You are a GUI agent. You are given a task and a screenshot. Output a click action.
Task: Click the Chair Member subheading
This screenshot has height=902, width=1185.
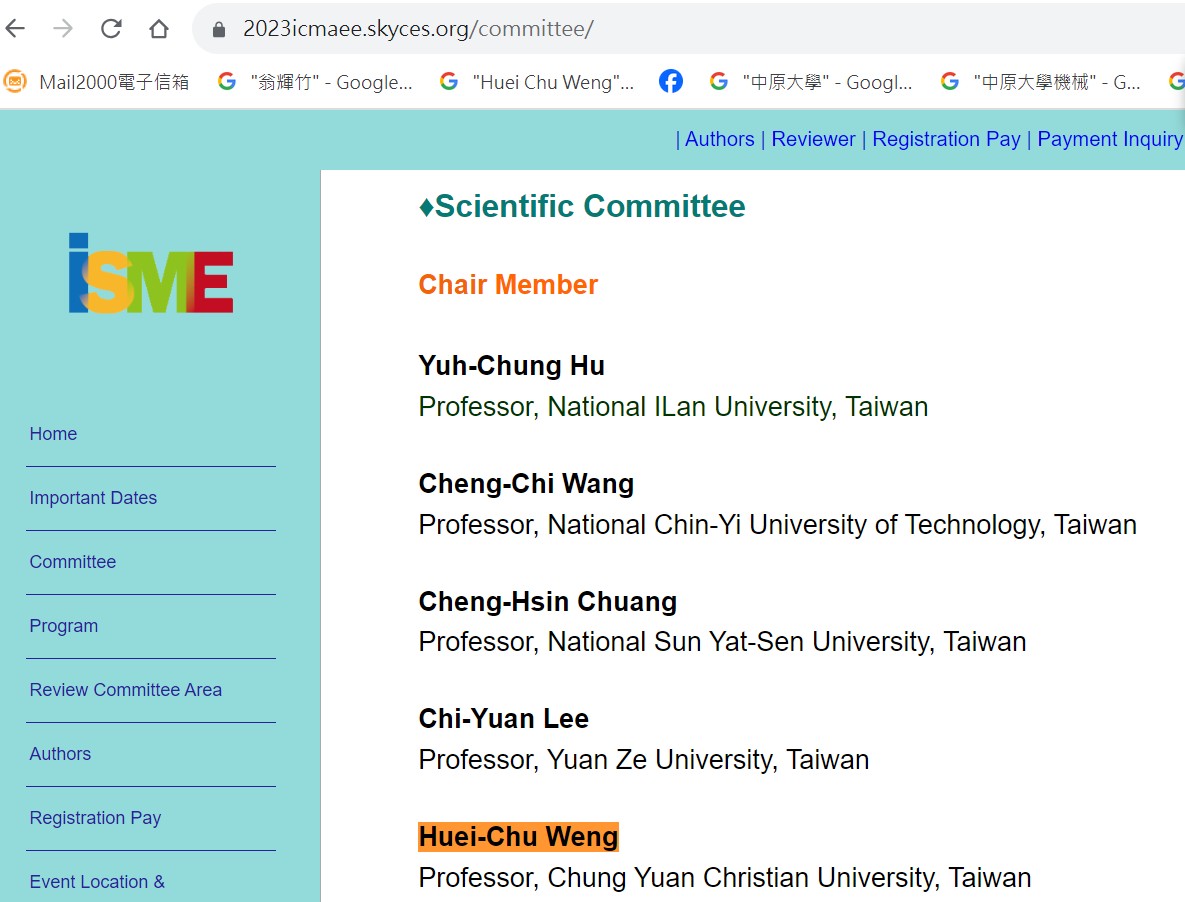[x=508, y=285]
